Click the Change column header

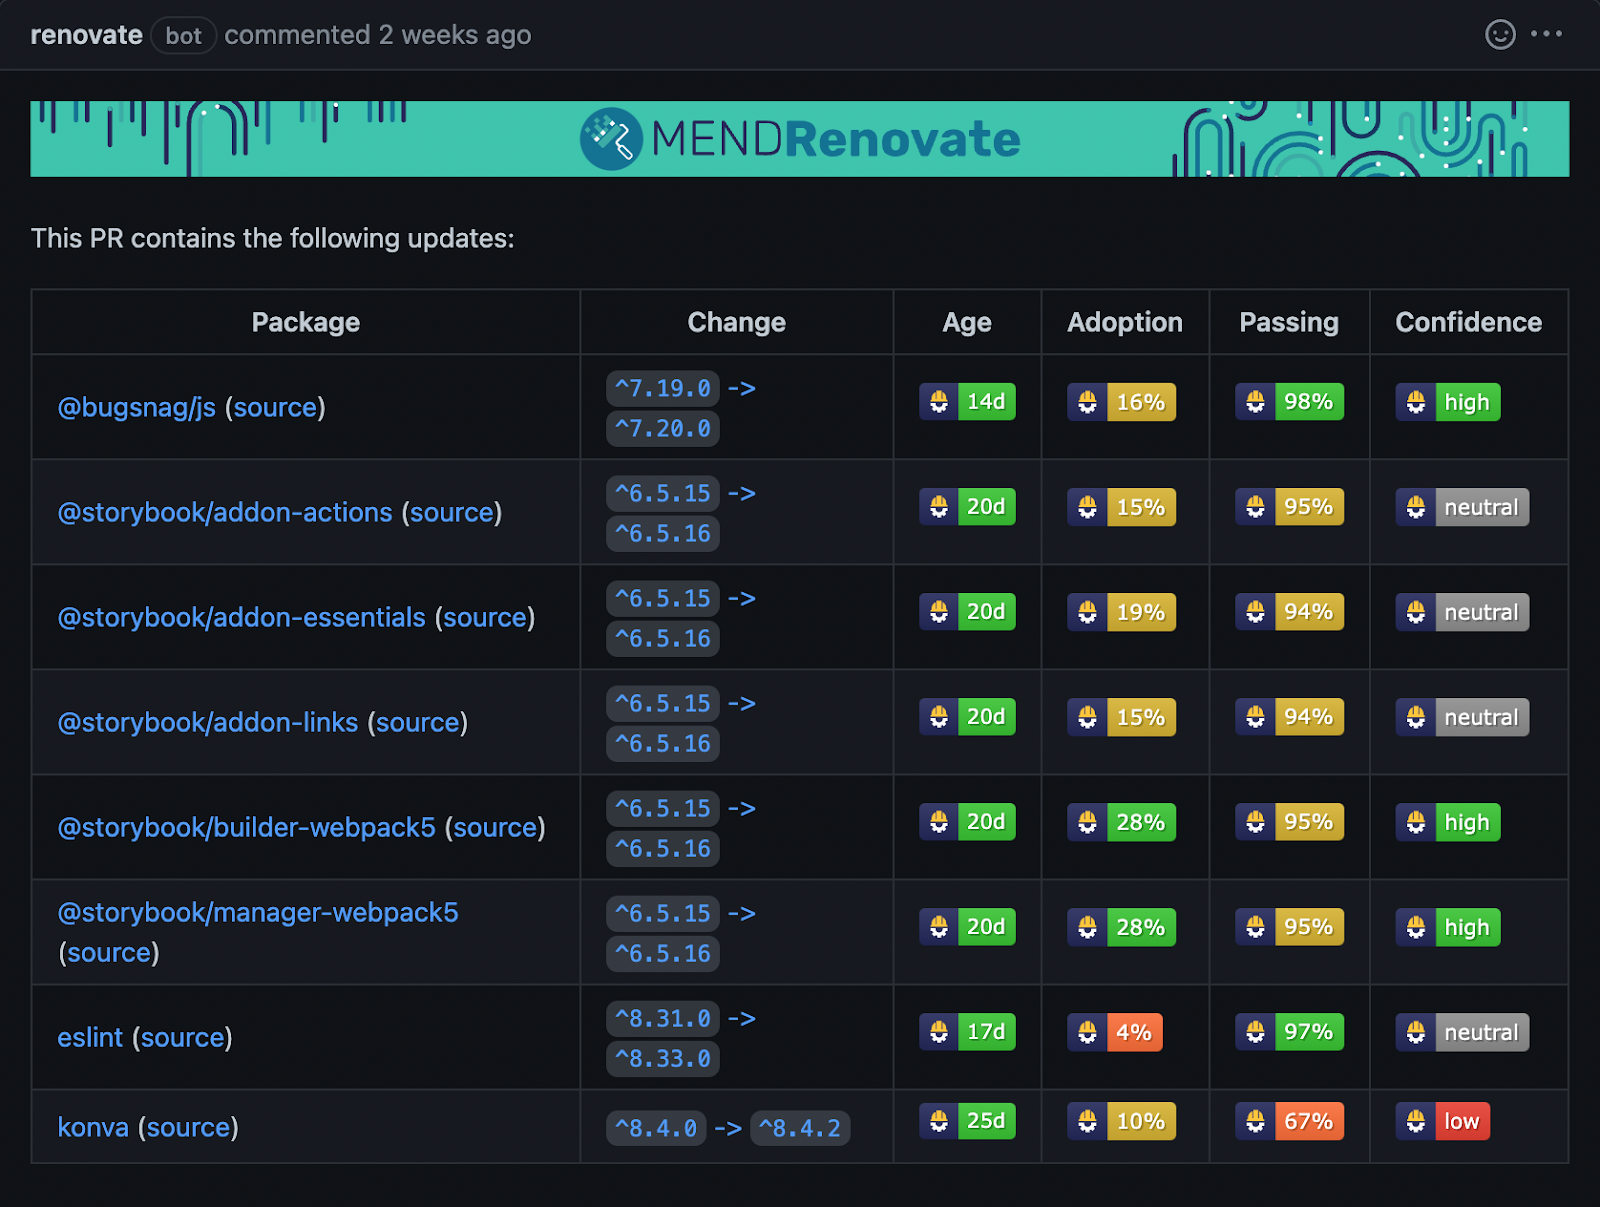[736, 322]
